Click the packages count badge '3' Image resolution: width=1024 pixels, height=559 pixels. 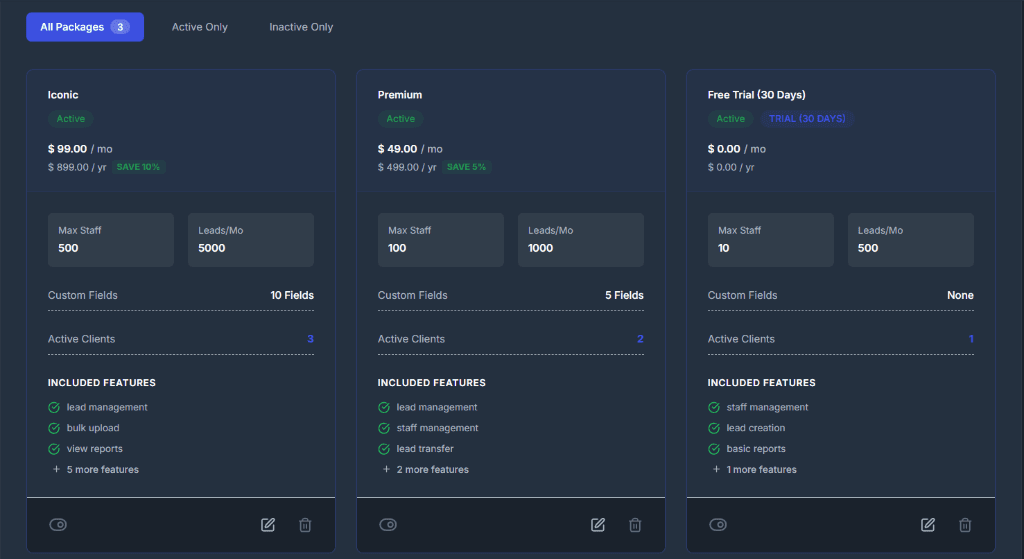[x=120, y=27]
